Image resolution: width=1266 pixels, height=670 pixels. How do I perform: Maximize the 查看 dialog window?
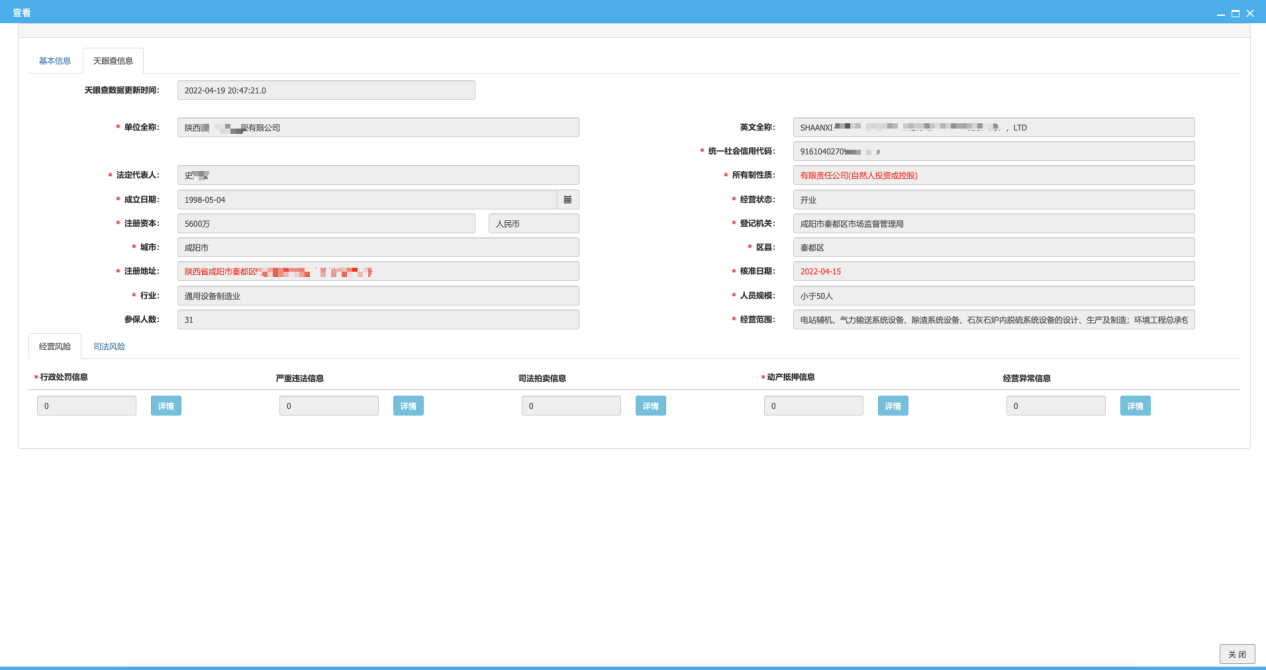pos(1235,13)
